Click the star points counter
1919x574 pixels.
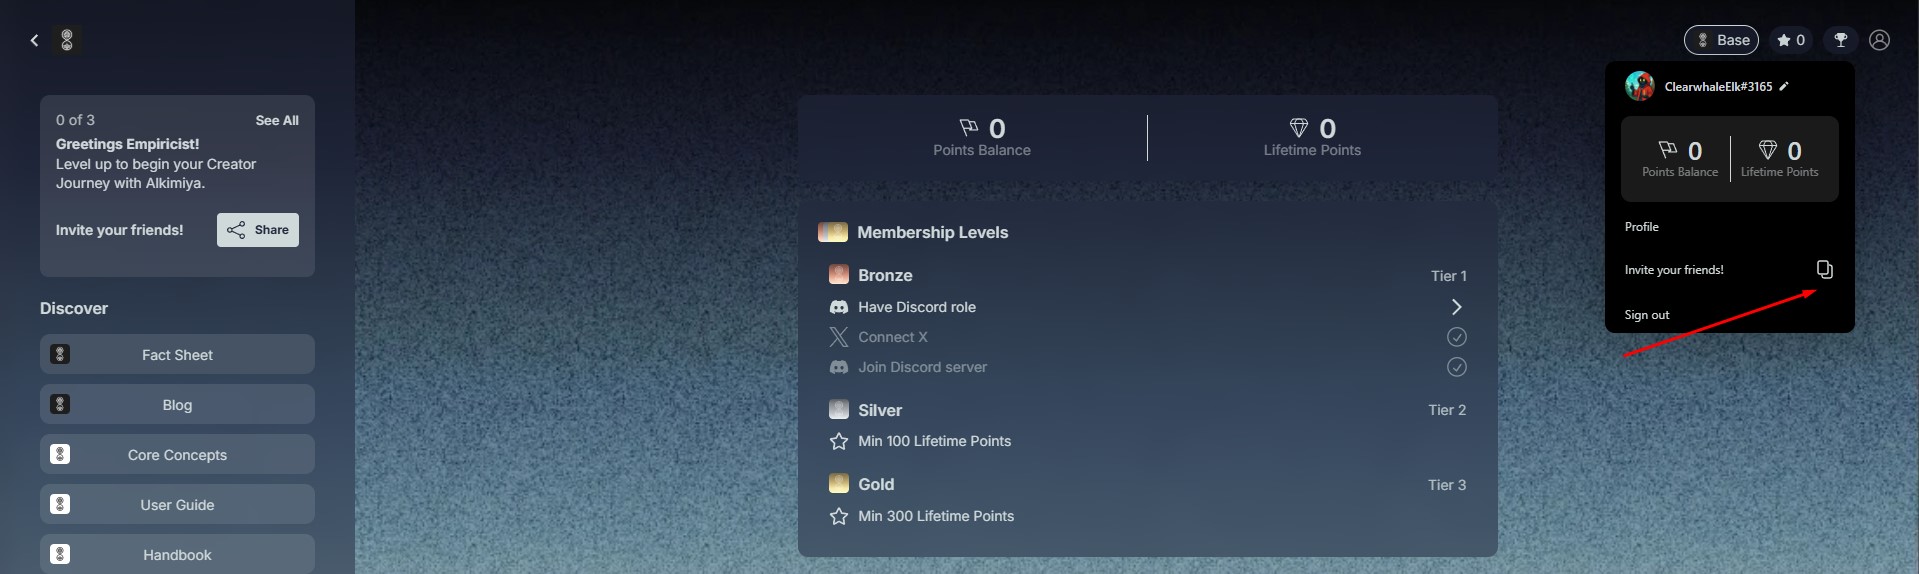(x=1791, y=40)
